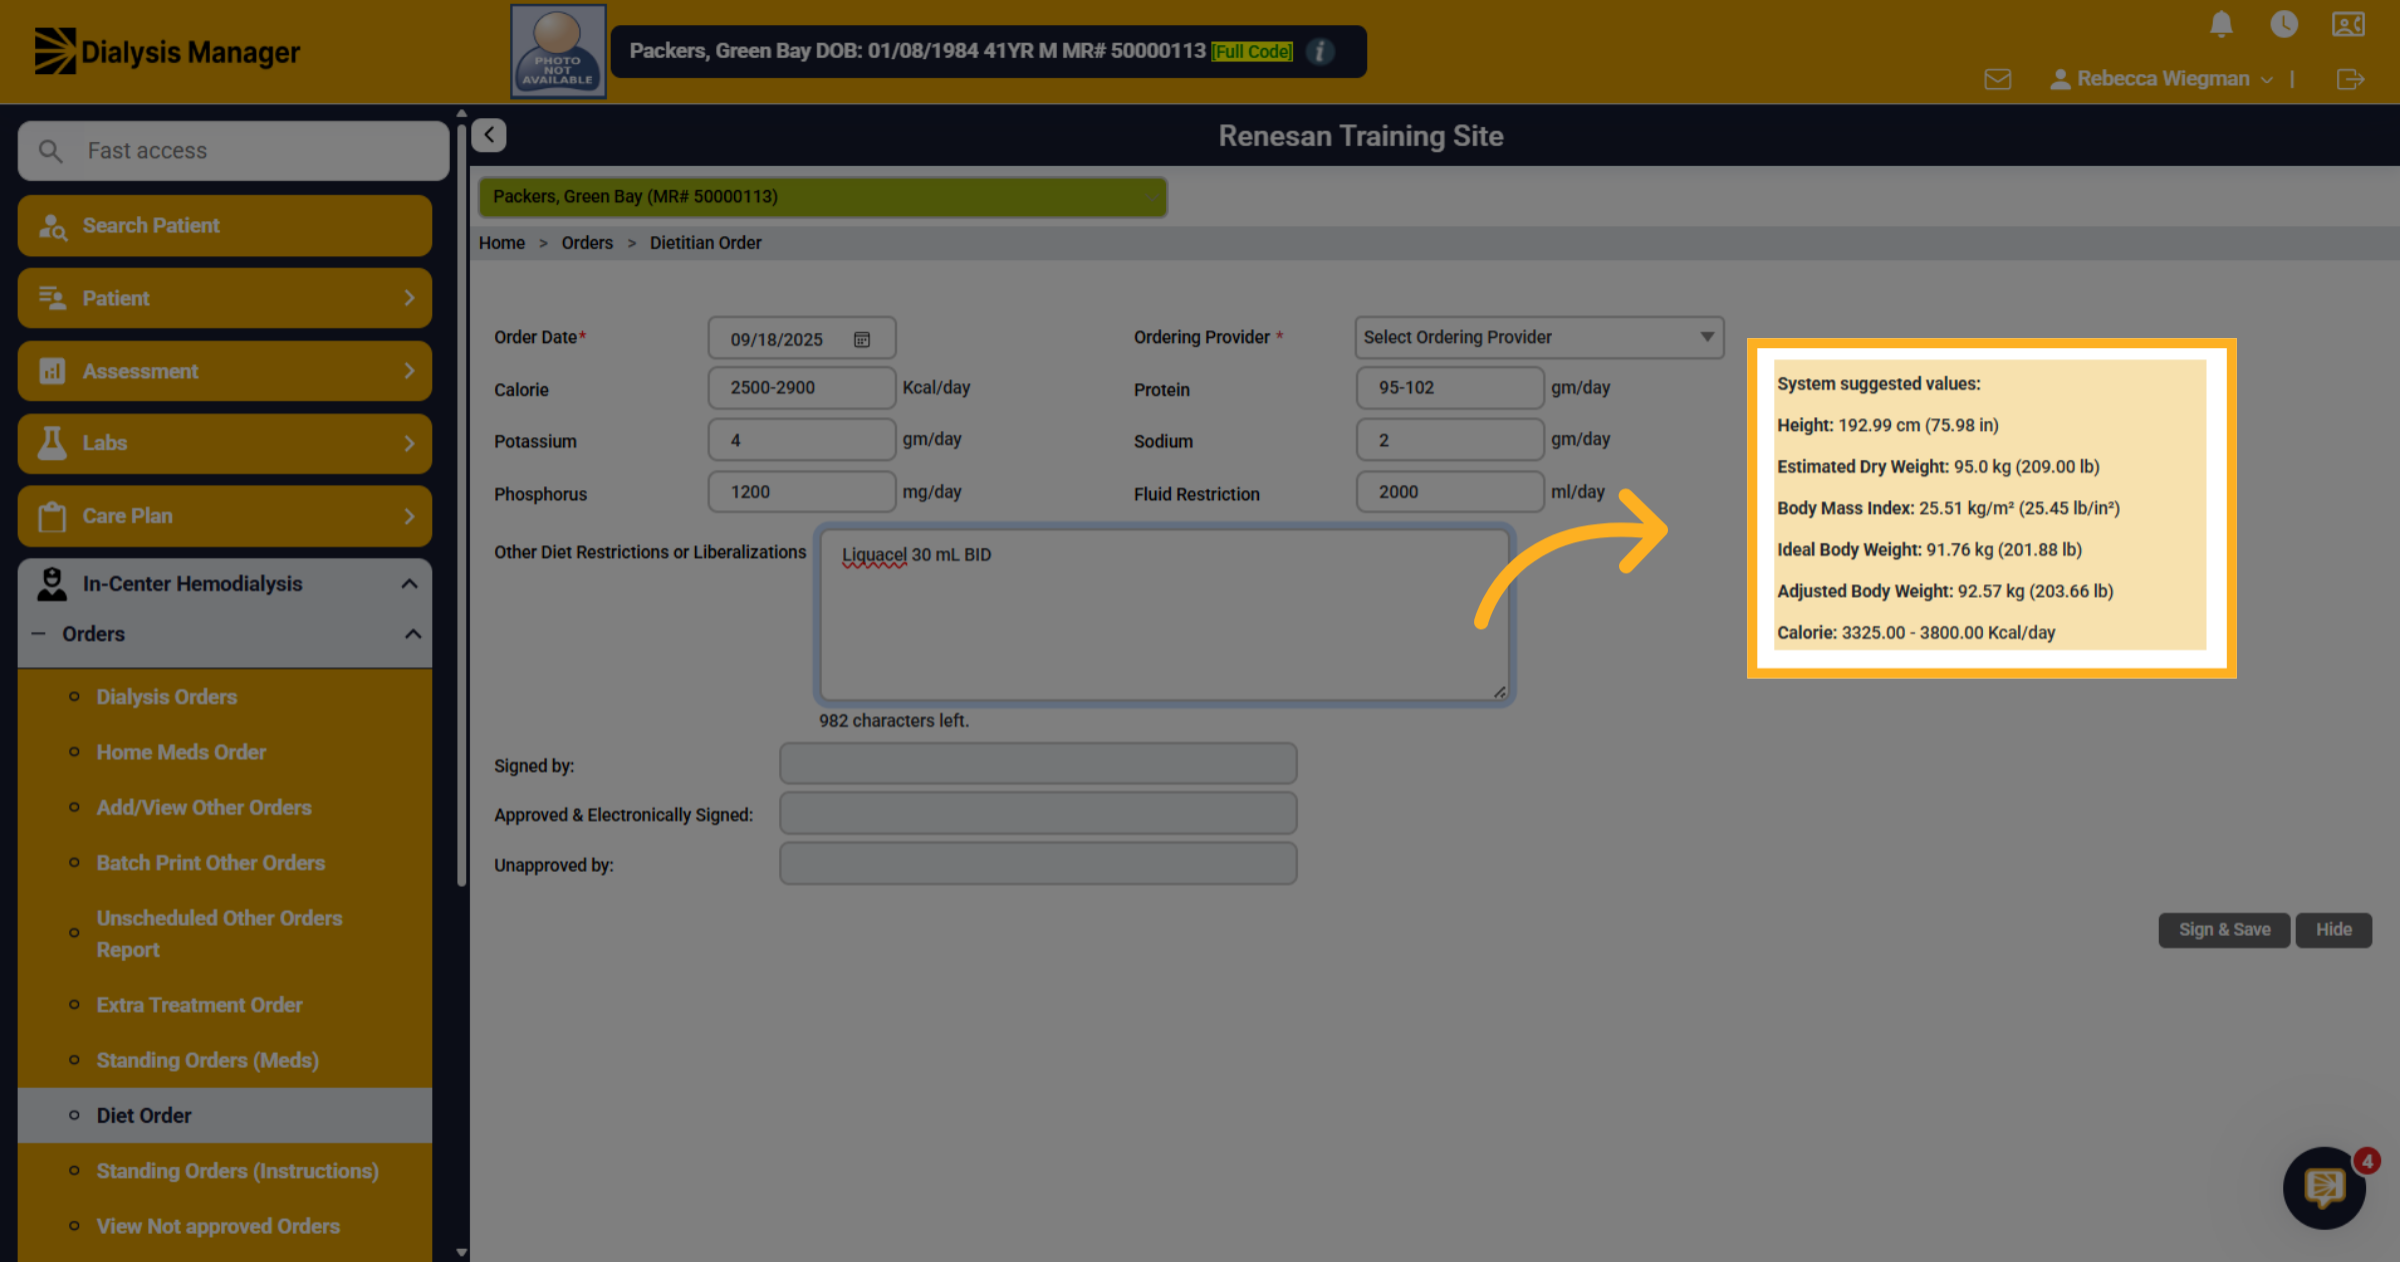The width and height of the screenshot is (2400, 1262).
Task: Click the sidebar scroll up arrow
Action: pyautogui.click(x=461, y=114)
